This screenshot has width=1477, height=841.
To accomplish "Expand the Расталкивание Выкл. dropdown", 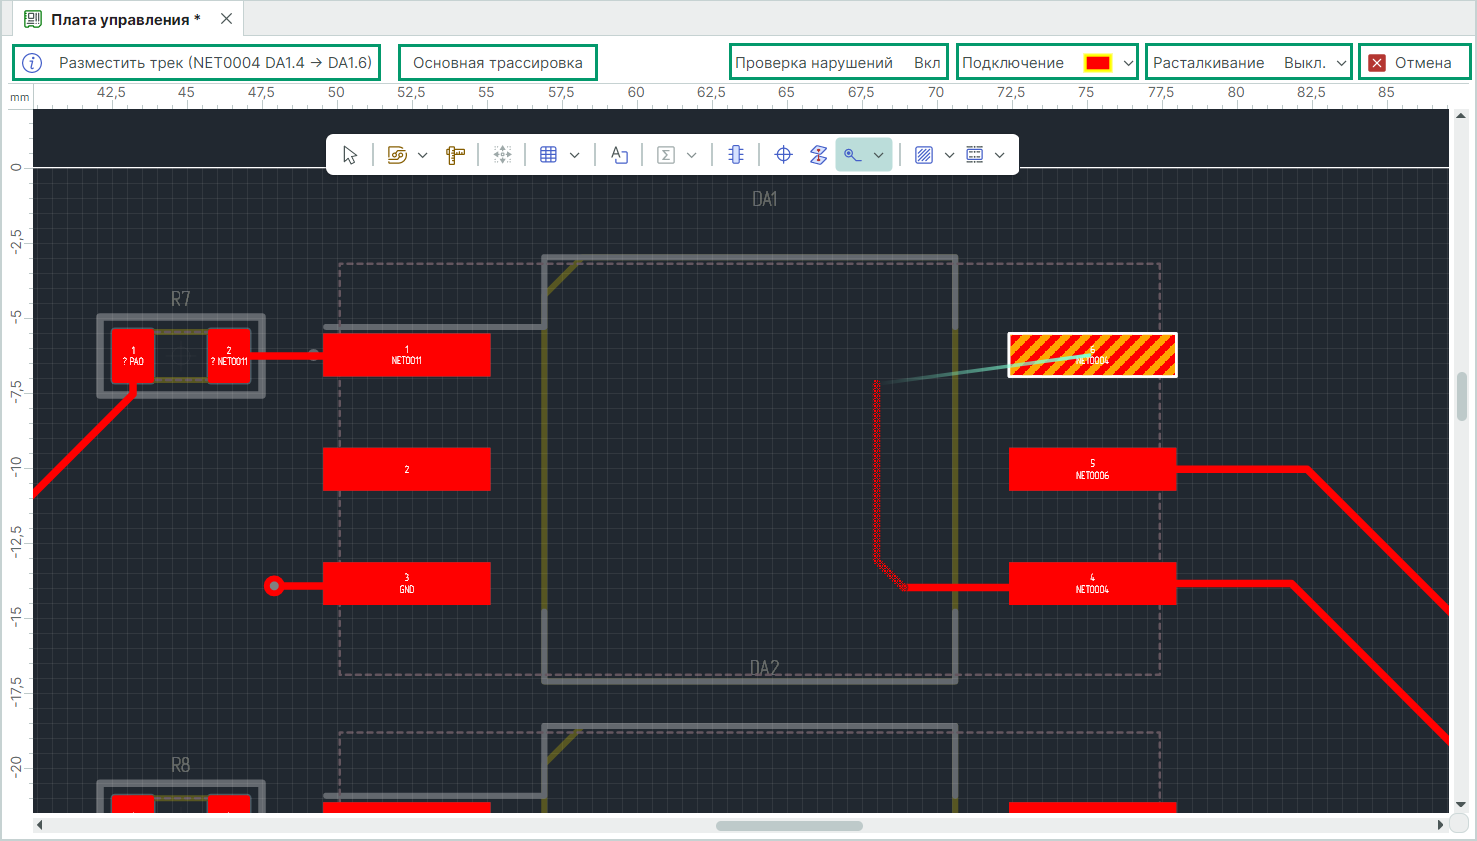I will click(x=1341, y=63).
